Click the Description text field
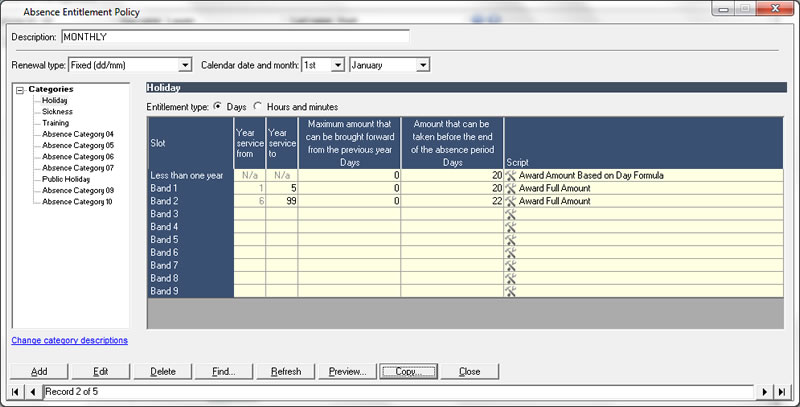 (x=235, y=37)
